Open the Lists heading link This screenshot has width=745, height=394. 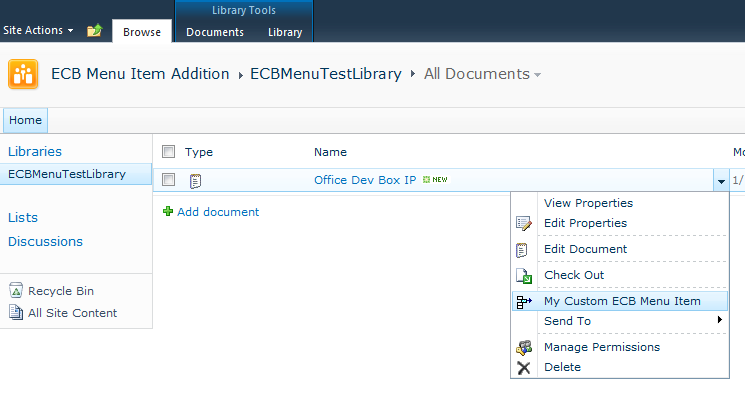coord(23,218)
